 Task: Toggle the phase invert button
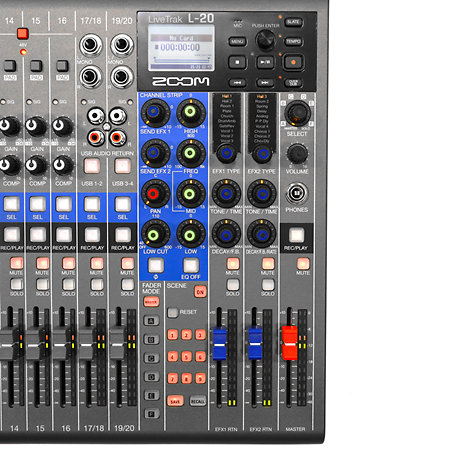tap(156, 265)
